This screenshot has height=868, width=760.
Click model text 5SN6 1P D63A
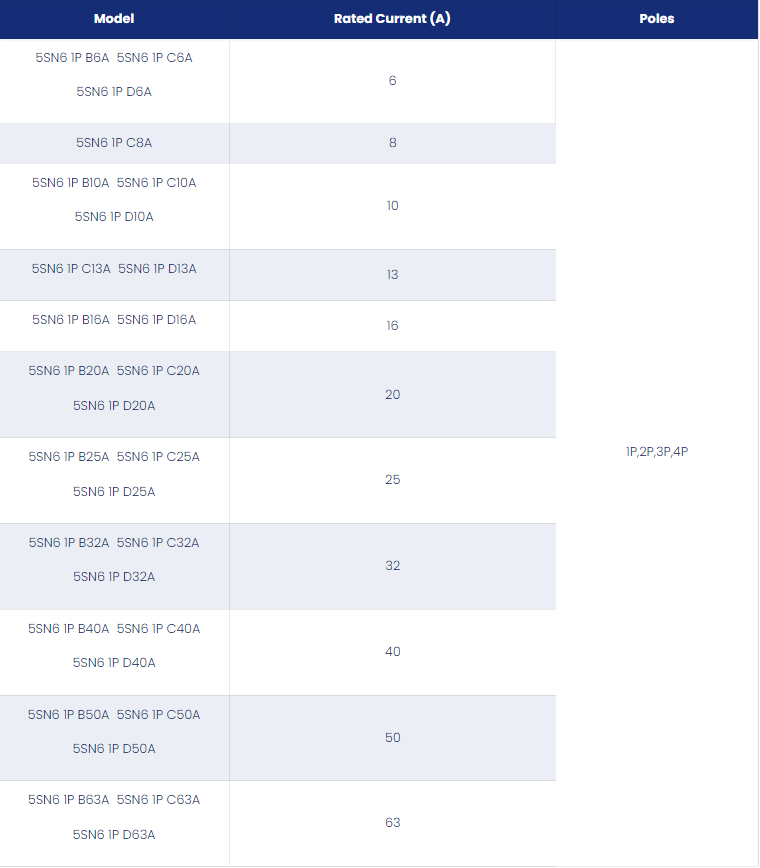114,834
